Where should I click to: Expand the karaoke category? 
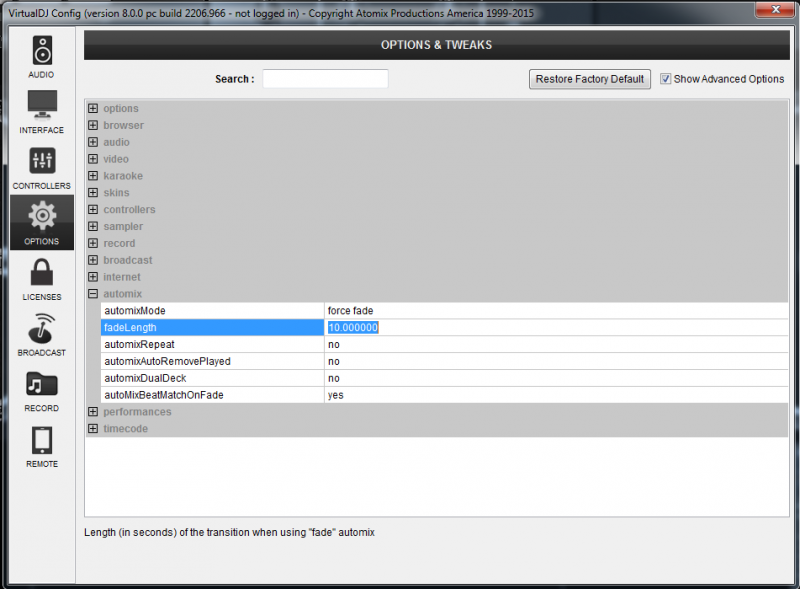pyautogui.click(x=93, y=176)
